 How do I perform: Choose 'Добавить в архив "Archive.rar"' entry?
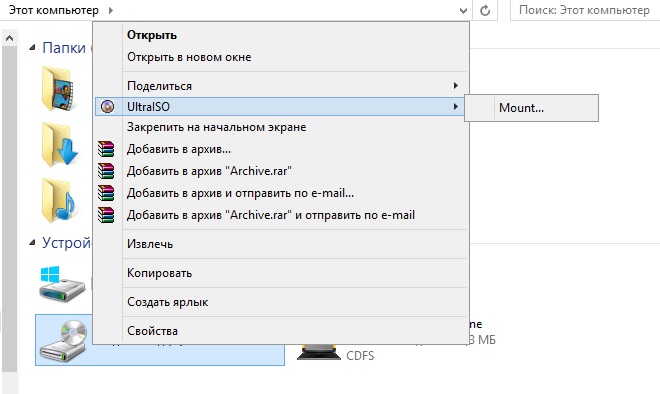pos(281,171)
